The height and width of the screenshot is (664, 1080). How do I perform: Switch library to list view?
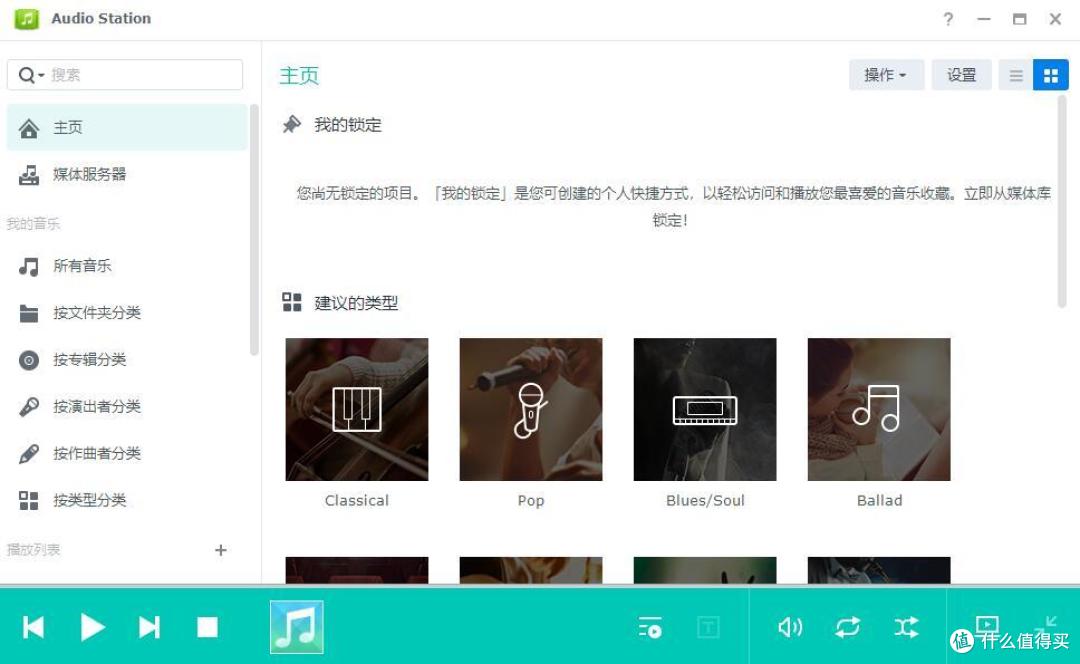[1015, 74]
